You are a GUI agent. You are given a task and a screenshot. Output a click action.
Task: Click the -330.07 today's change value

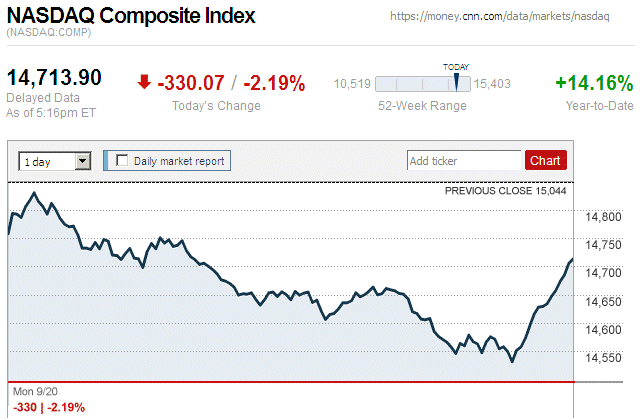(x=192, y=83)
